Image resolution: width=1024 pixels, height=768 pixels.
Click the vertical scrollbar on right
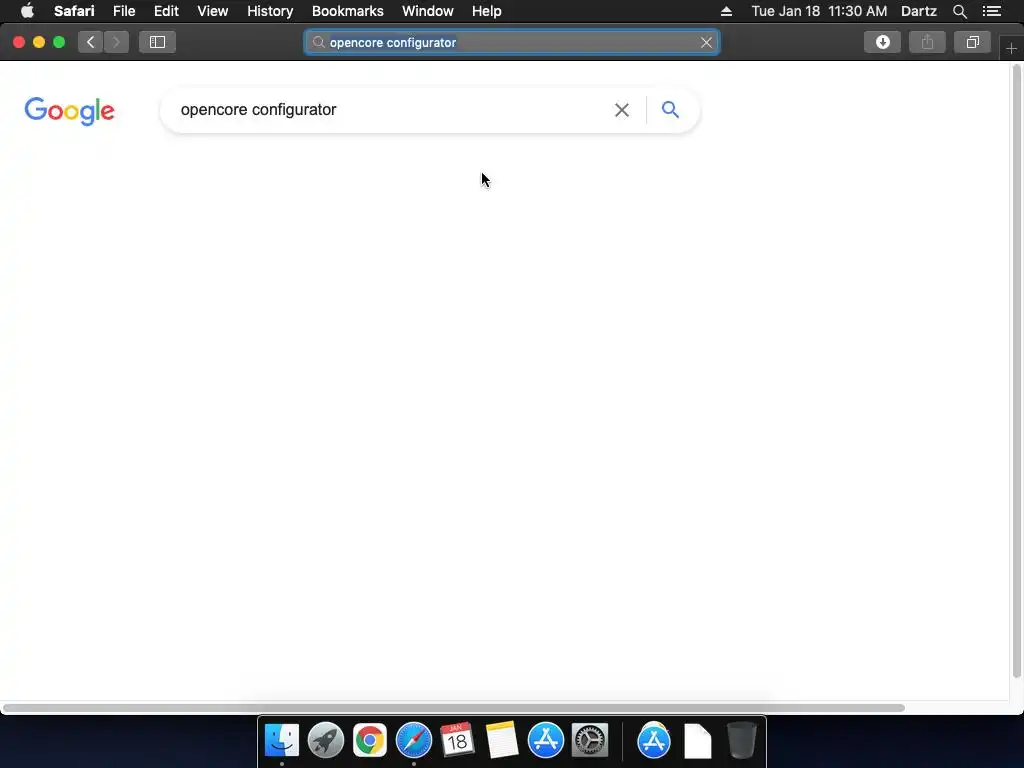click(x=1016, y=372)
